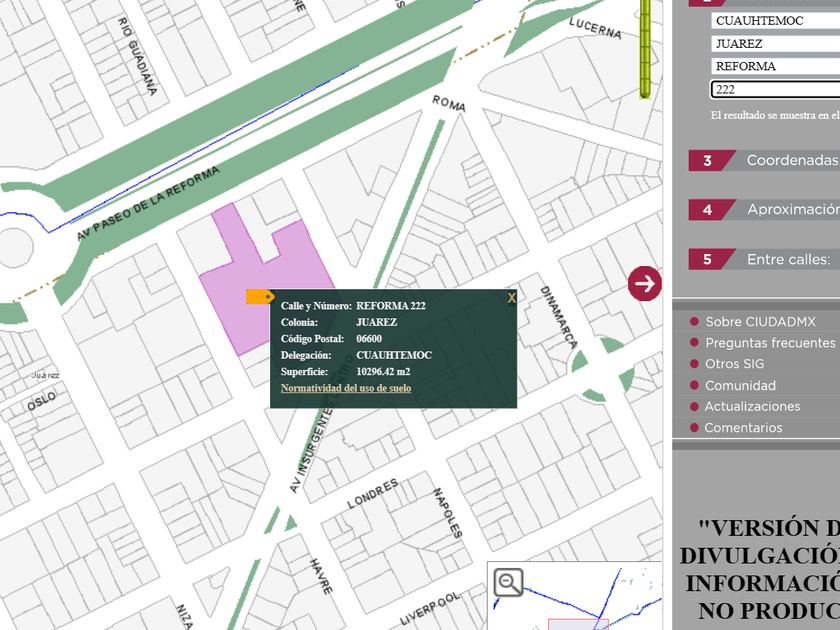Click the red circular arrow button
The image size is (840, 630).
coord(644,283)
